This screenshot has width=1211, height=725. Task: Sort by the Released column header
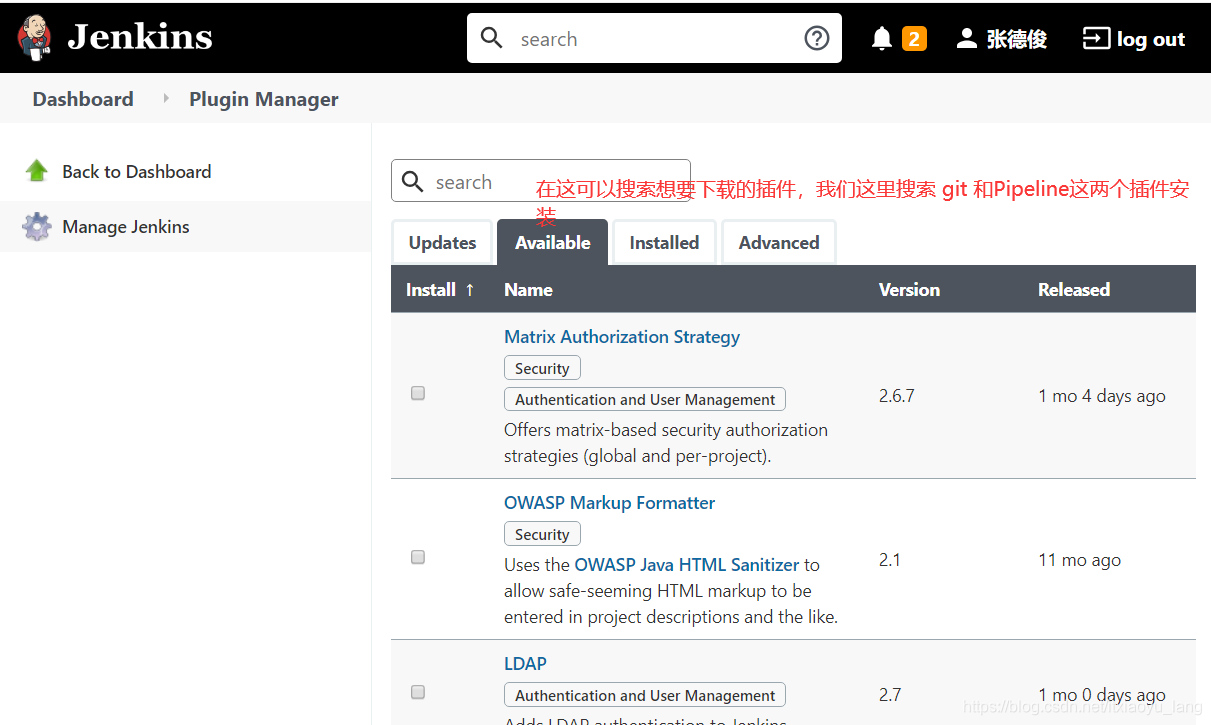click(1074, 290)
